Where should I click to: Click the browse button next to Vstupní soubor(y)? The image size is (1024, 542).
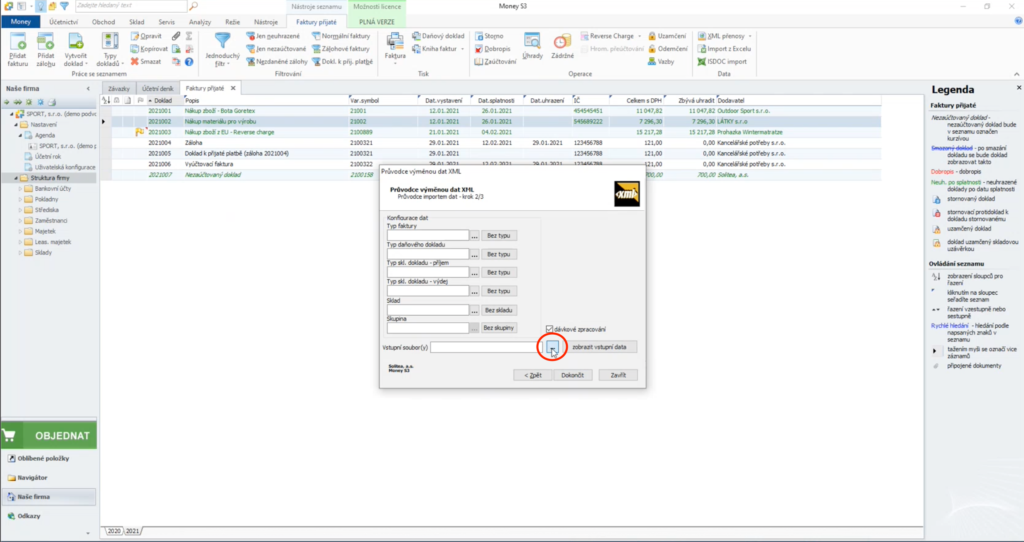click(552, 347)
